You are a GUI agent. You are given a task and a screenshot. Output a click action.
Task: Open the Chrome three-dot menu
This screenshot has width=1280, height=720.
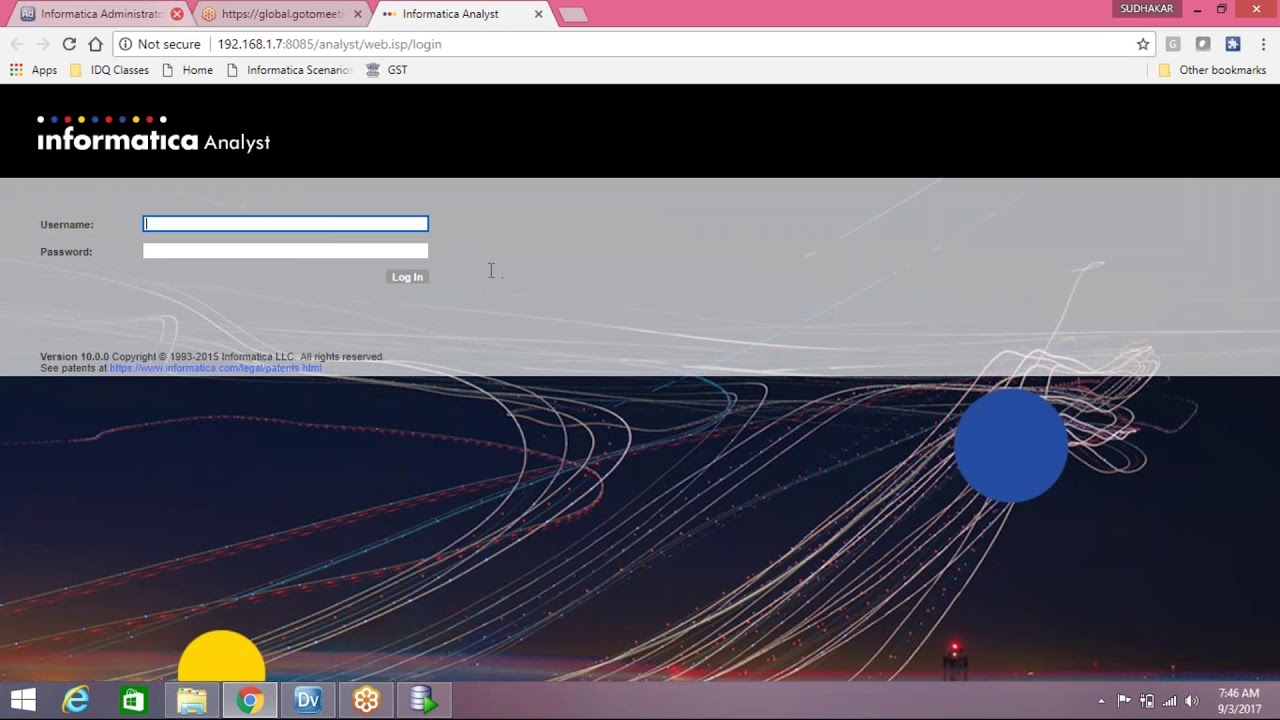pyautogui.click(x=1264, y=44)
